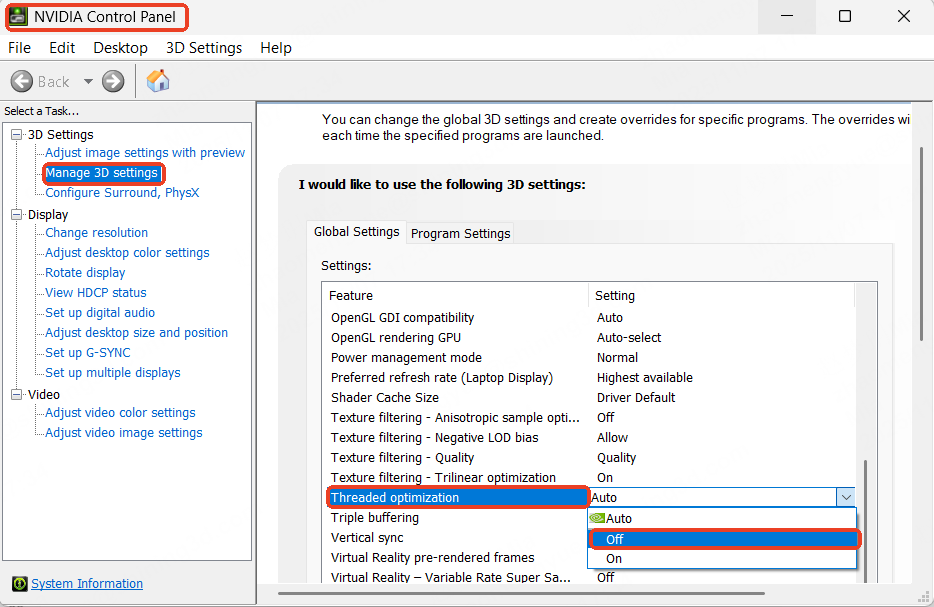Select Texture filtering Trilinear optimization row
Image resolution: width=934 pixels, height=607 pixels.
[x=591, y=477]
